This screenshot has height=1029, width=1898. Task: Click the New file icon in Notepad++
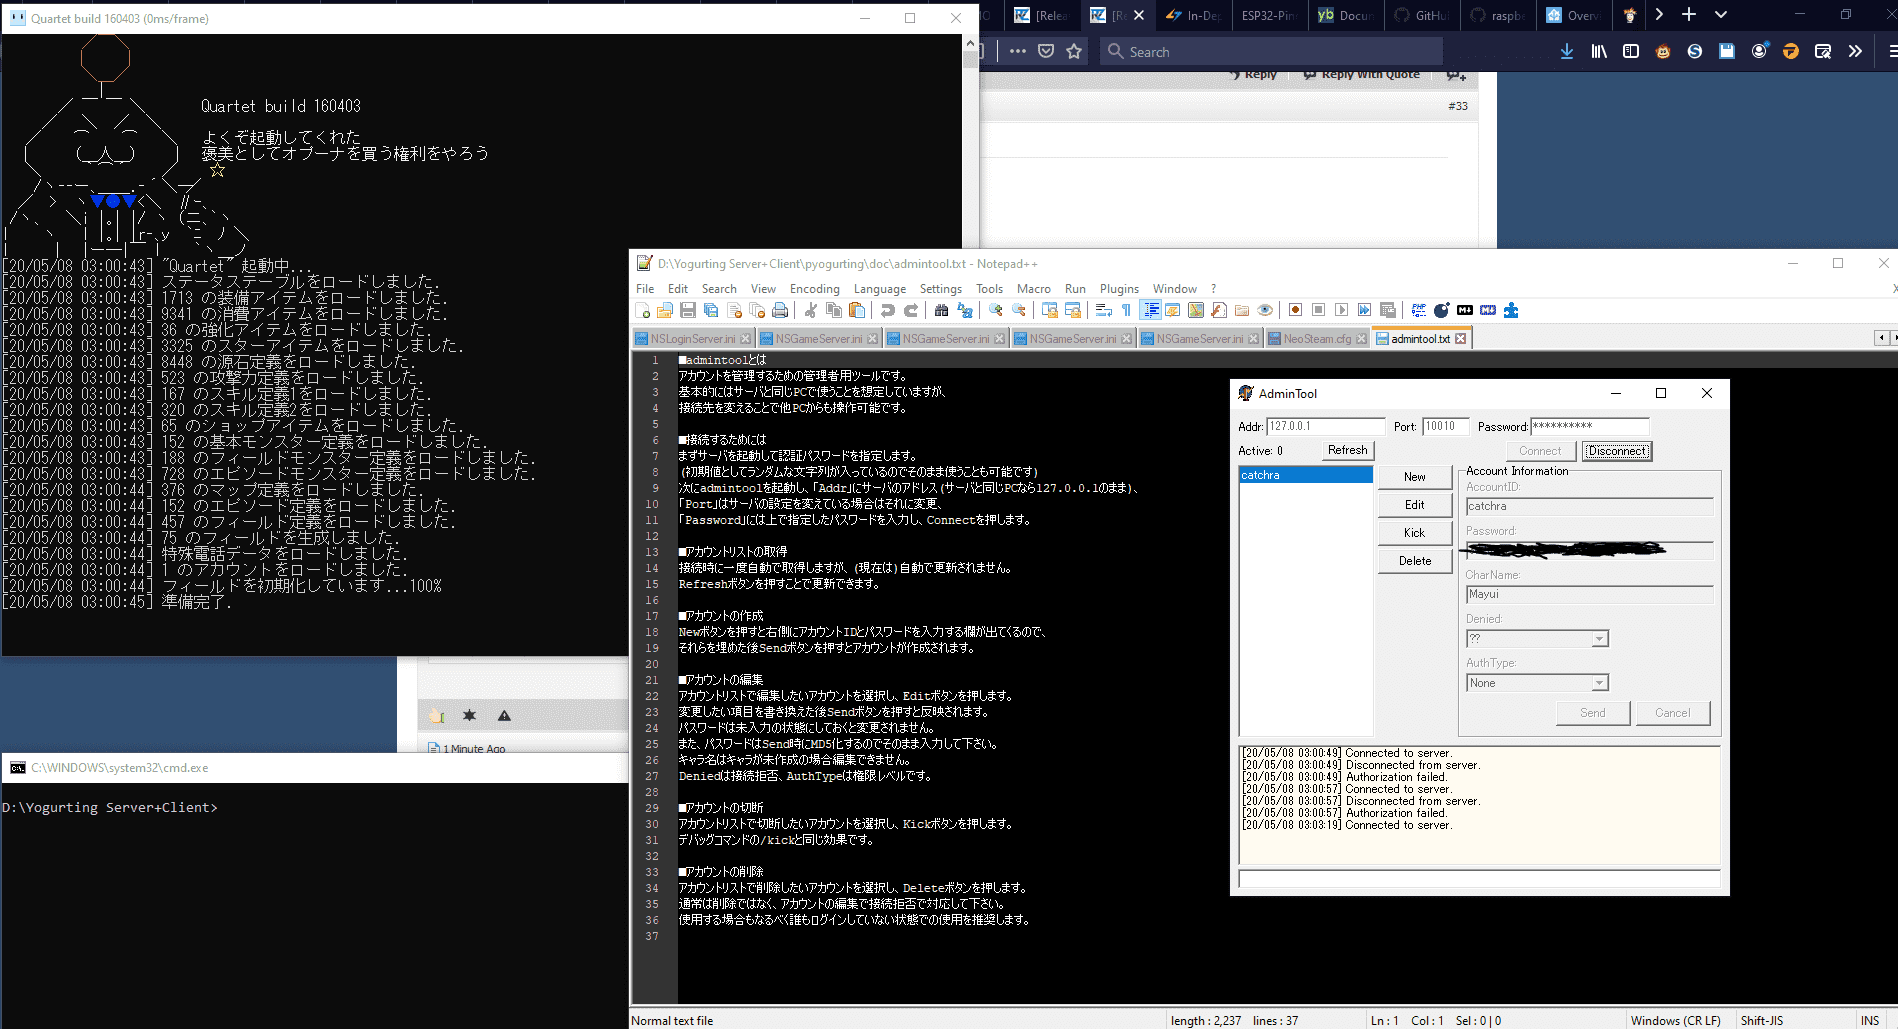[642, 310]
